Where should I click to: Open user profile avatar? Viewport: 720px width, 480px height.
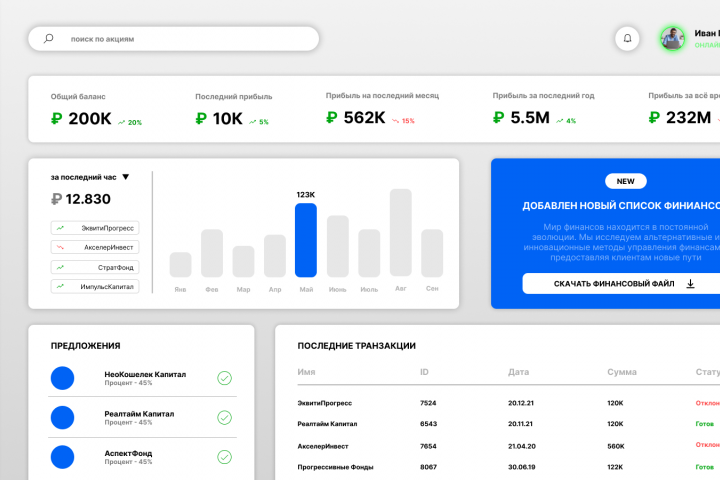click(x=673, y=38)
